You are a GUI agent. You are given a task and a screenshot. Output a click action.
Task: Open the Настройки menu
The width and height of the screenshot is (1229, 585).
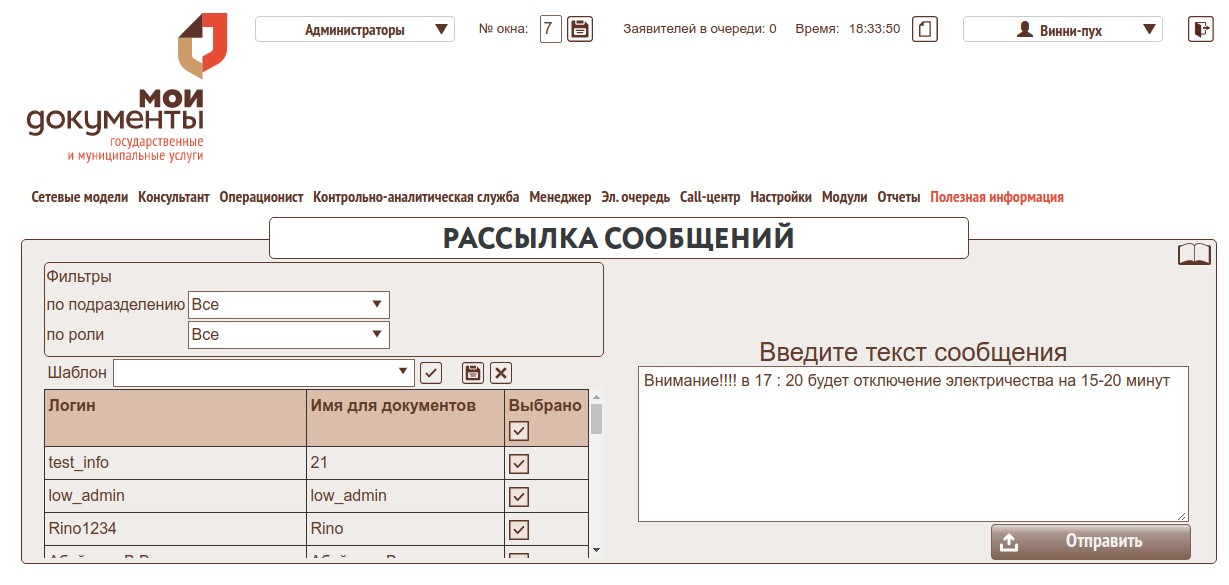[780, 197]
